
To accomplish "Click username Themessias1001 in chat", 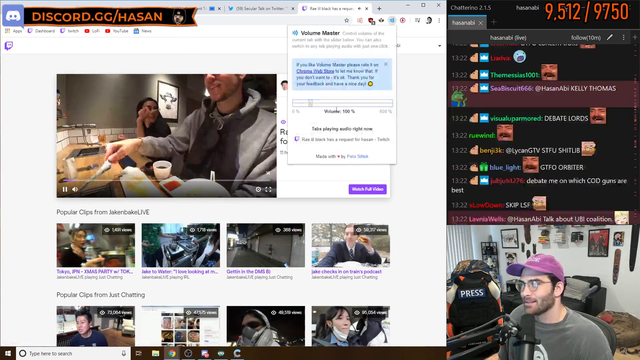I will (x=515, y=75).
